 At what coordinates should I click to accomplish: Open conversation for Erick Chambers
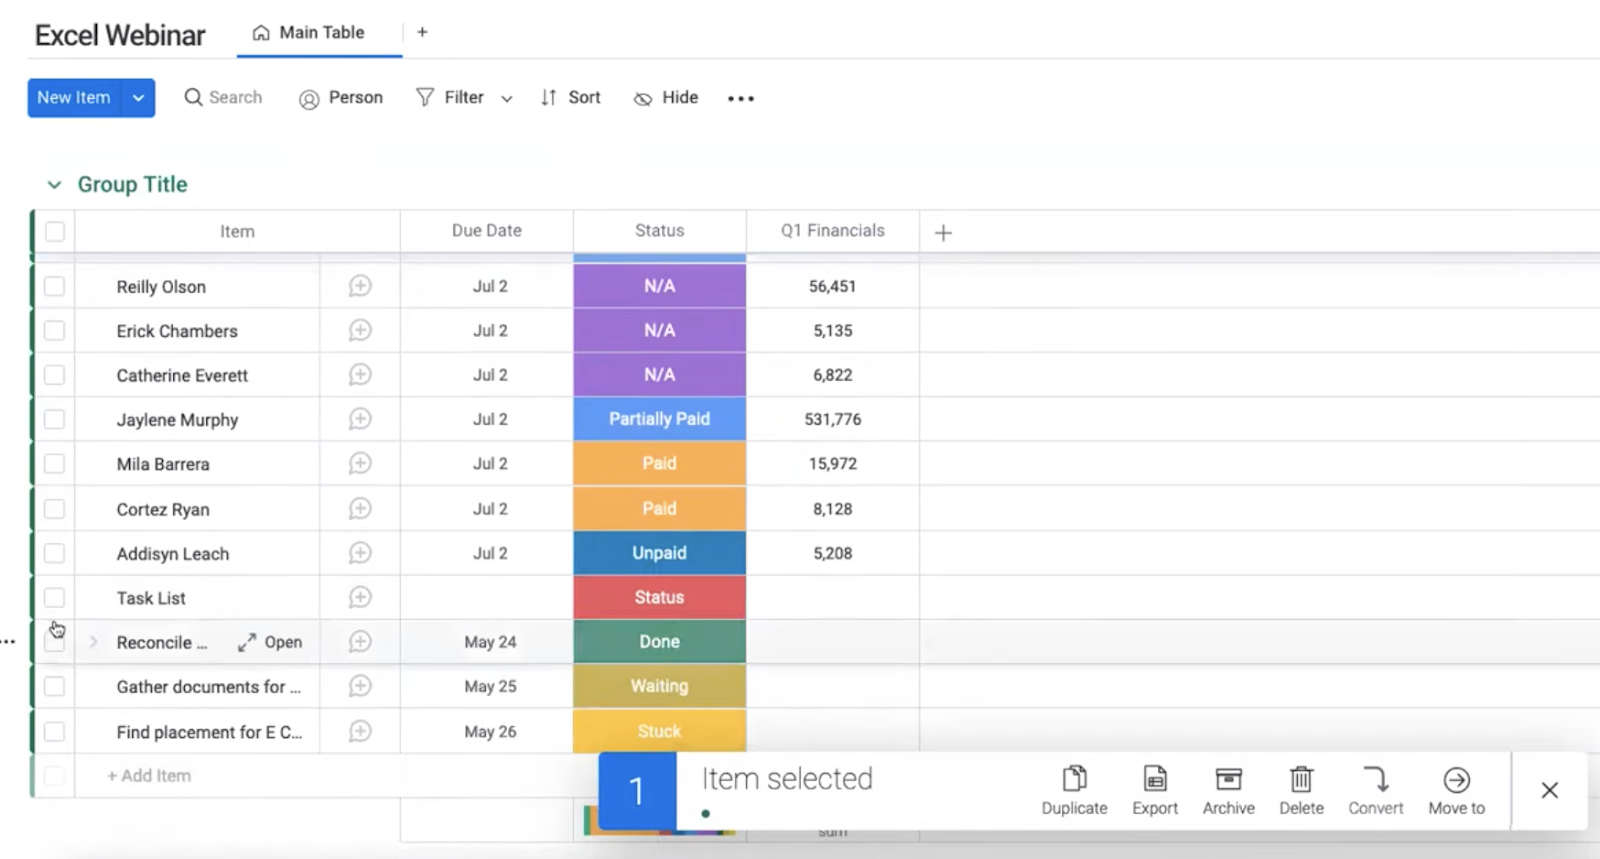360,330
